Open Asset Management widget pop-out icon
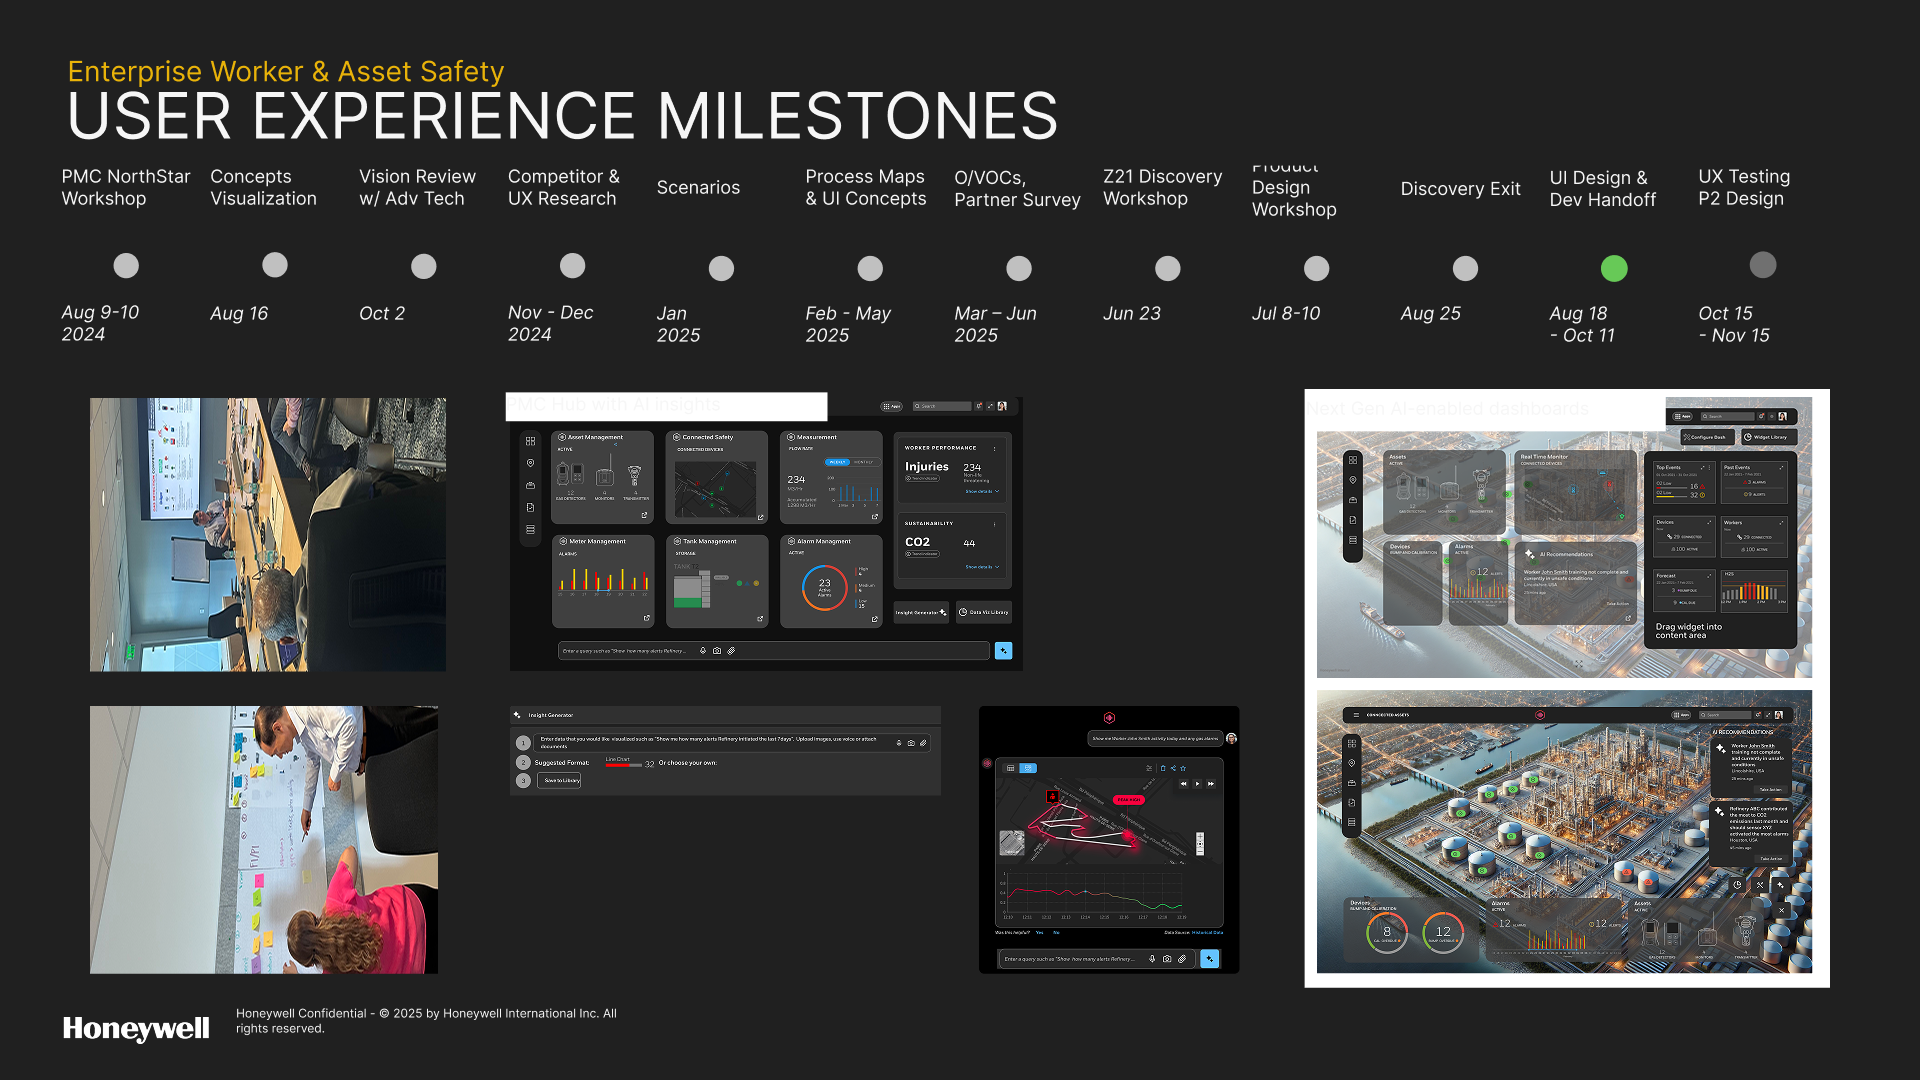 coord(644,516)
